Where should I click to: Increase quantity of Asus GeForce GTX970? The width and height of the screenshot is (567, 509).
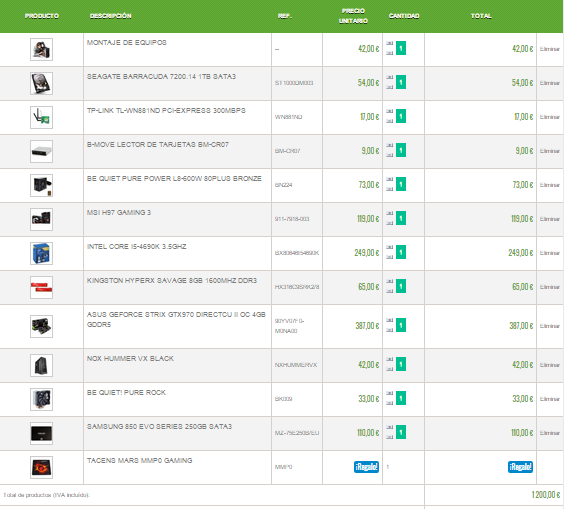pos(389,320)
